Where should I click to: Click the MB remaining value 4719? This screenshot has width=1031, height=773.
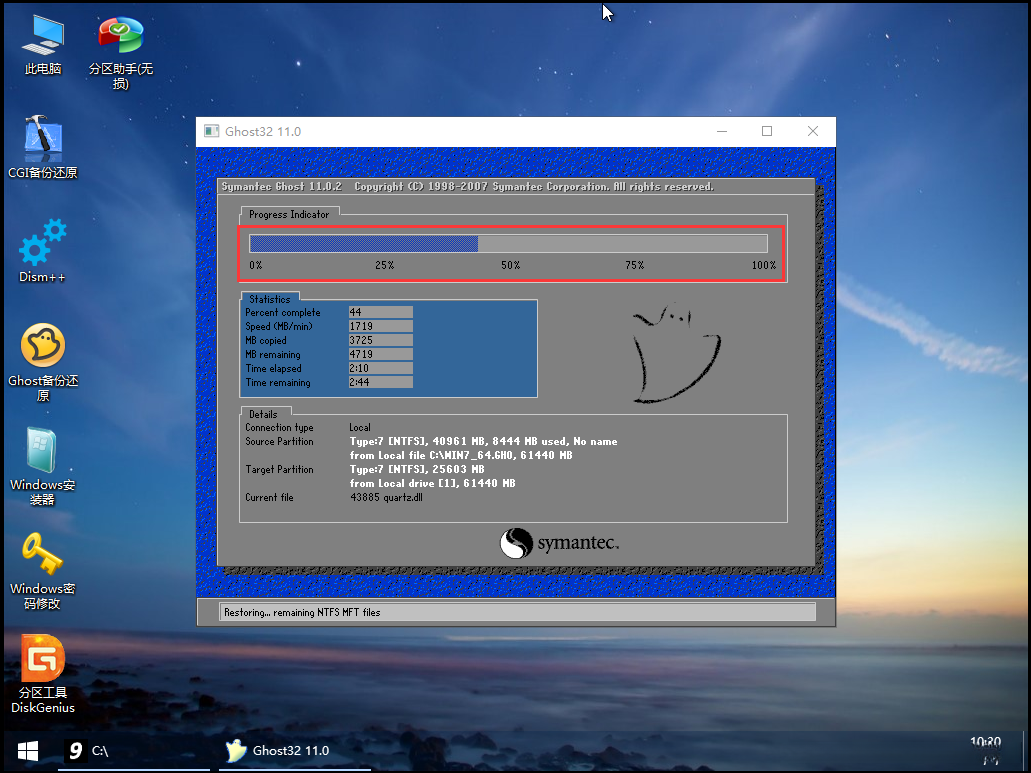381,354
